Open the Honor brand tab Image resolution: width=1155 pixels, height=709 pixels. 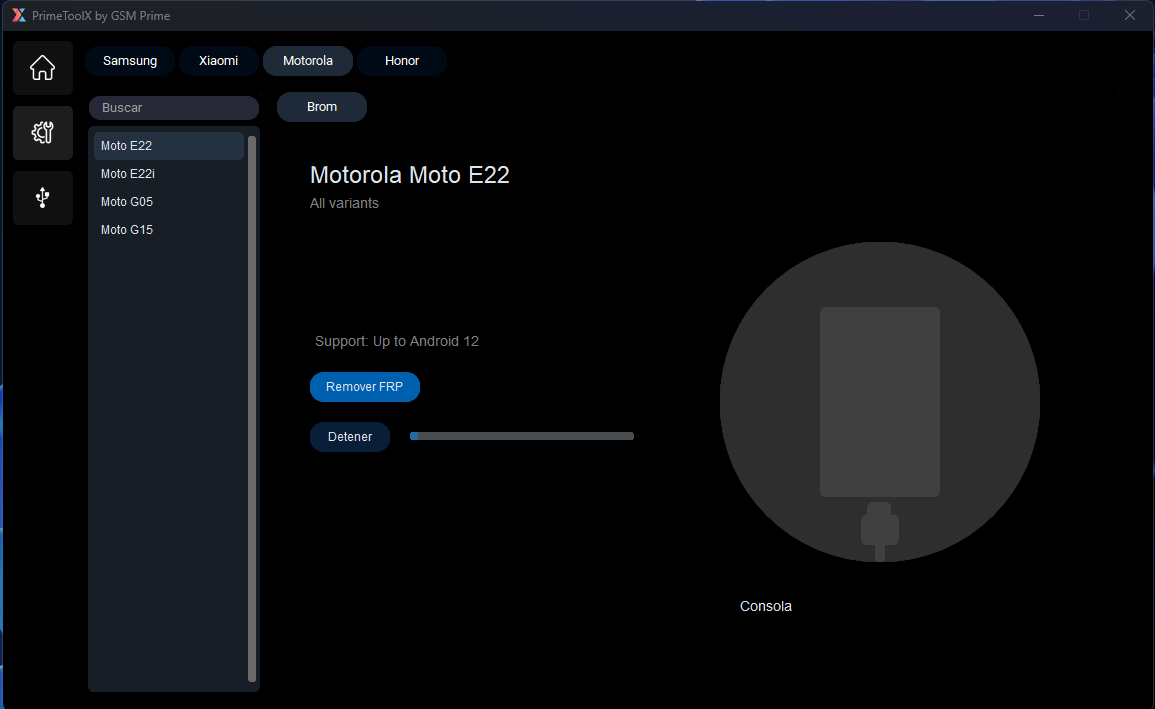[x=401, y=60]
